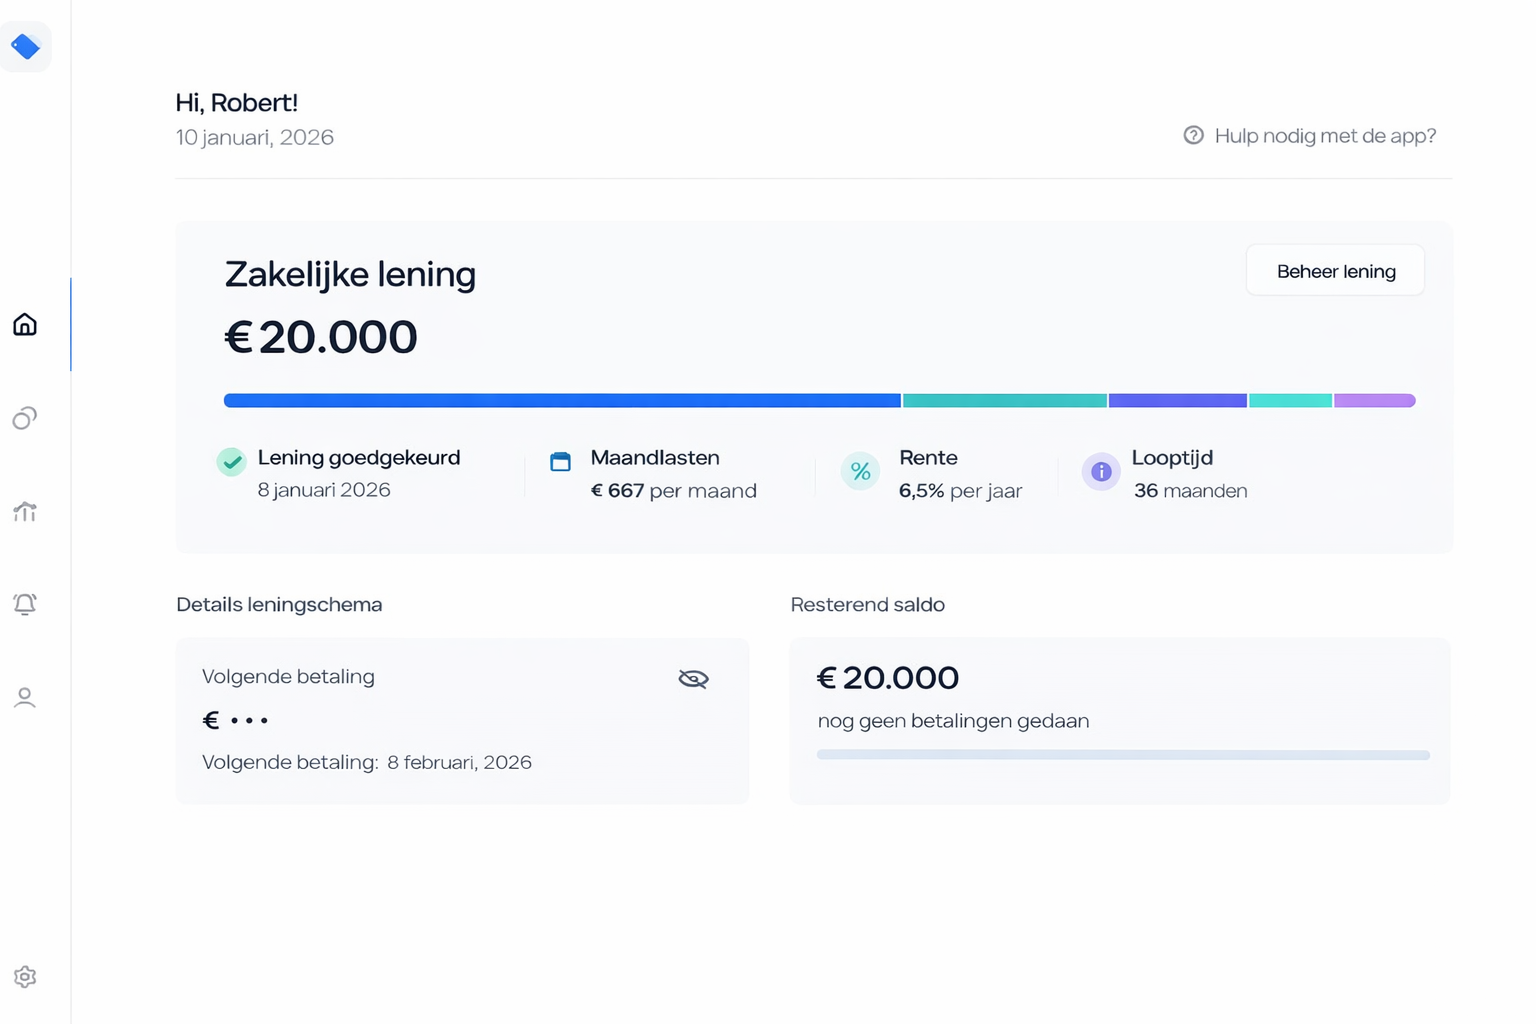The width and height of the screenshot is (1536, 1024).
Task: Click the blue segment of loan bar
Action: point(562,401)
